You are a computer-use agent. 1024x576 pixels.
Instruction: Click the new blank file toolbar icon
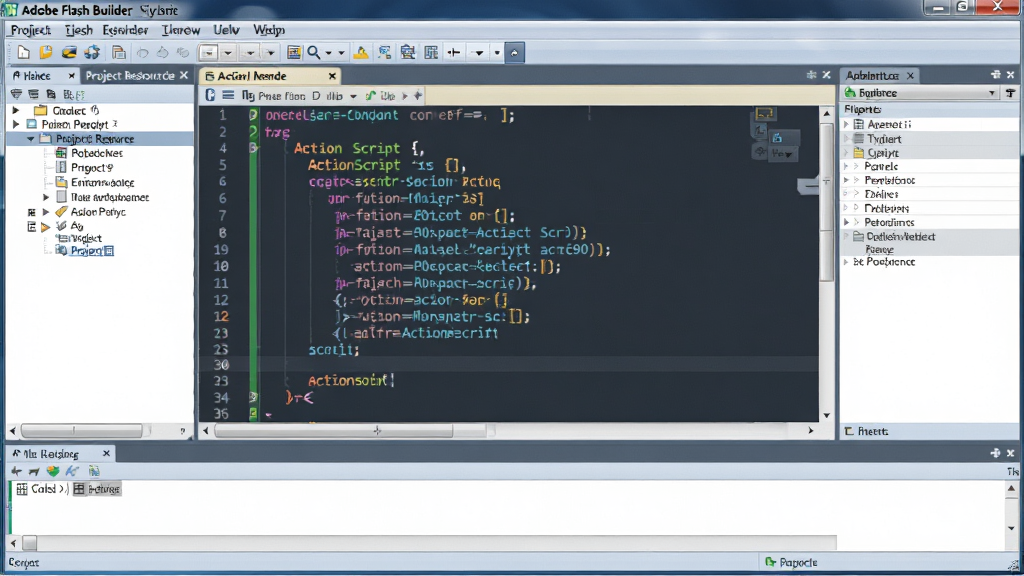pos(24,52)
